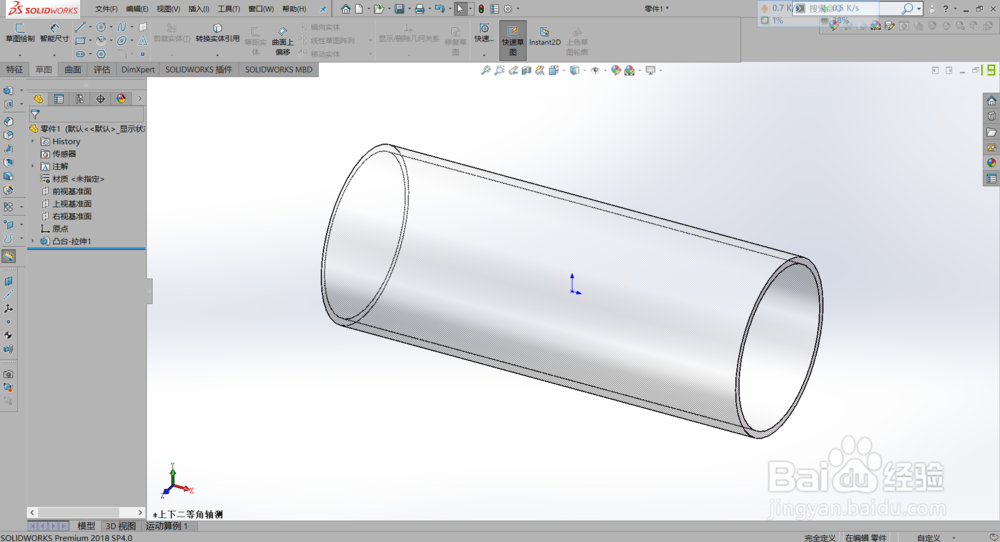
Task: Select the Polygon sketch tool
Action: tap(101, 54)
